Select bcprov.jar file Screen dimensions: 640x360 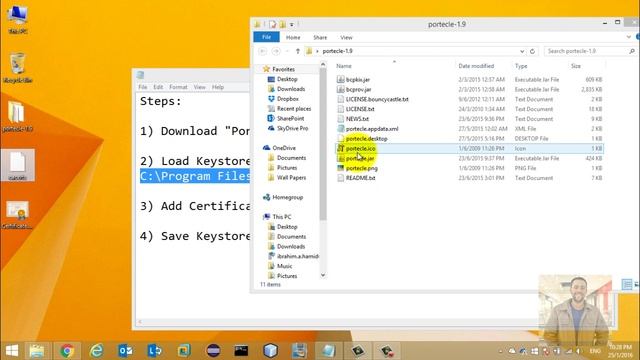click(358, 89)
